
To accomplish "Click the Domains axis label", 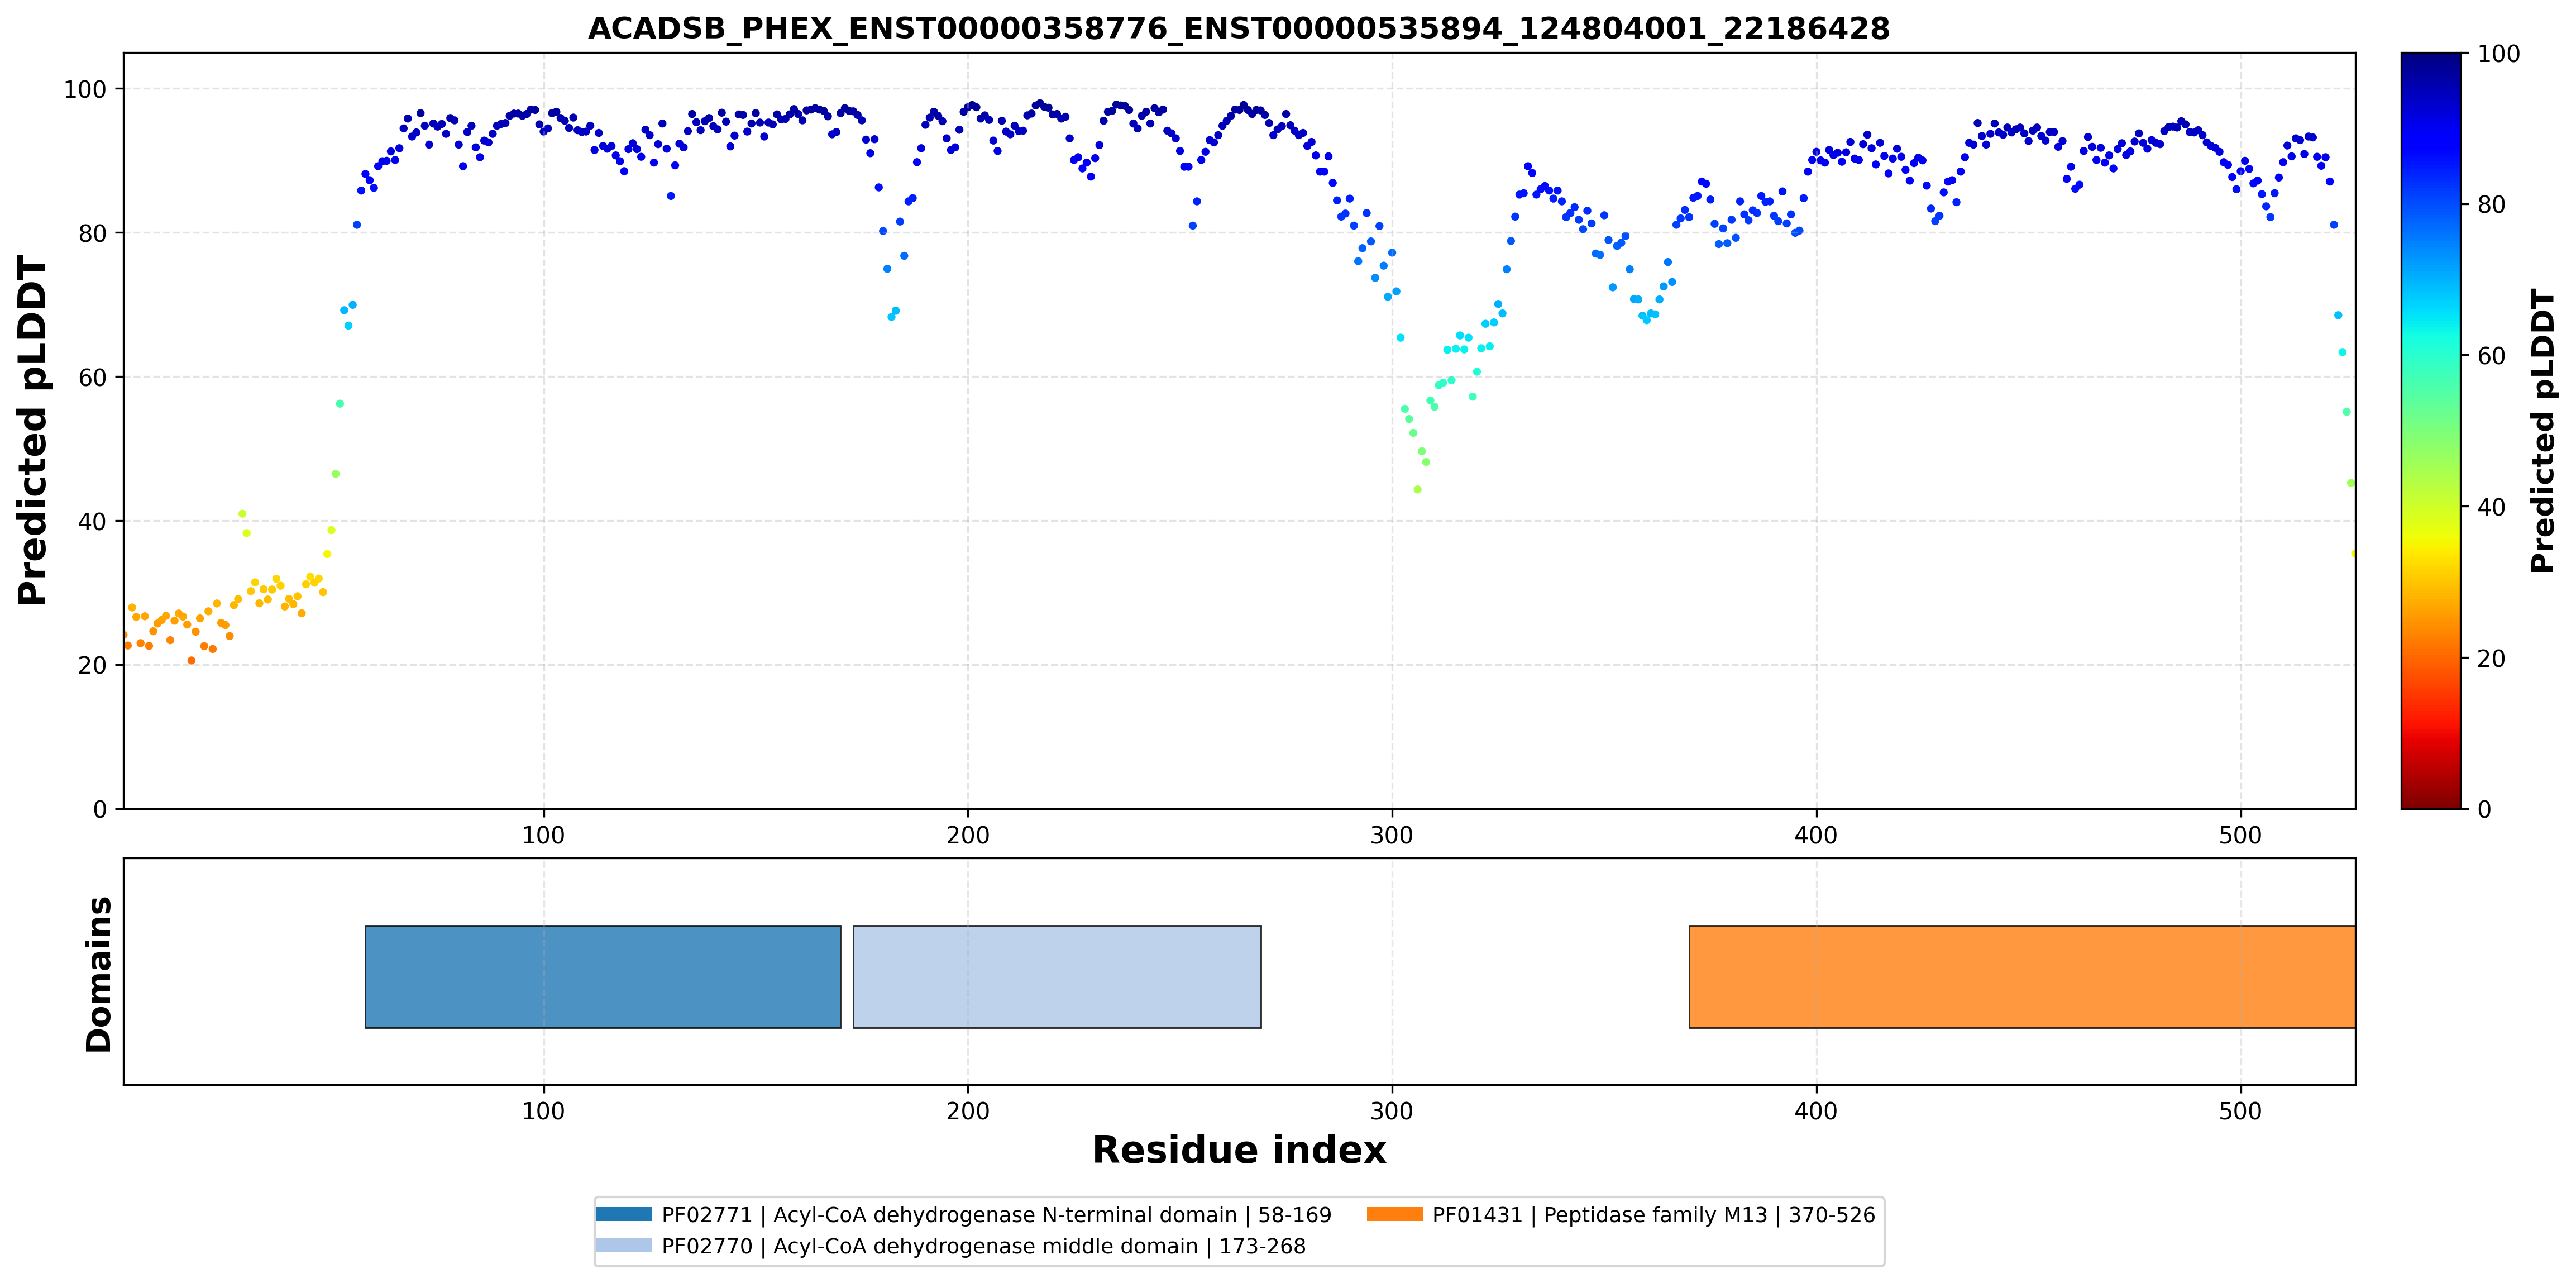I will 98,974.
